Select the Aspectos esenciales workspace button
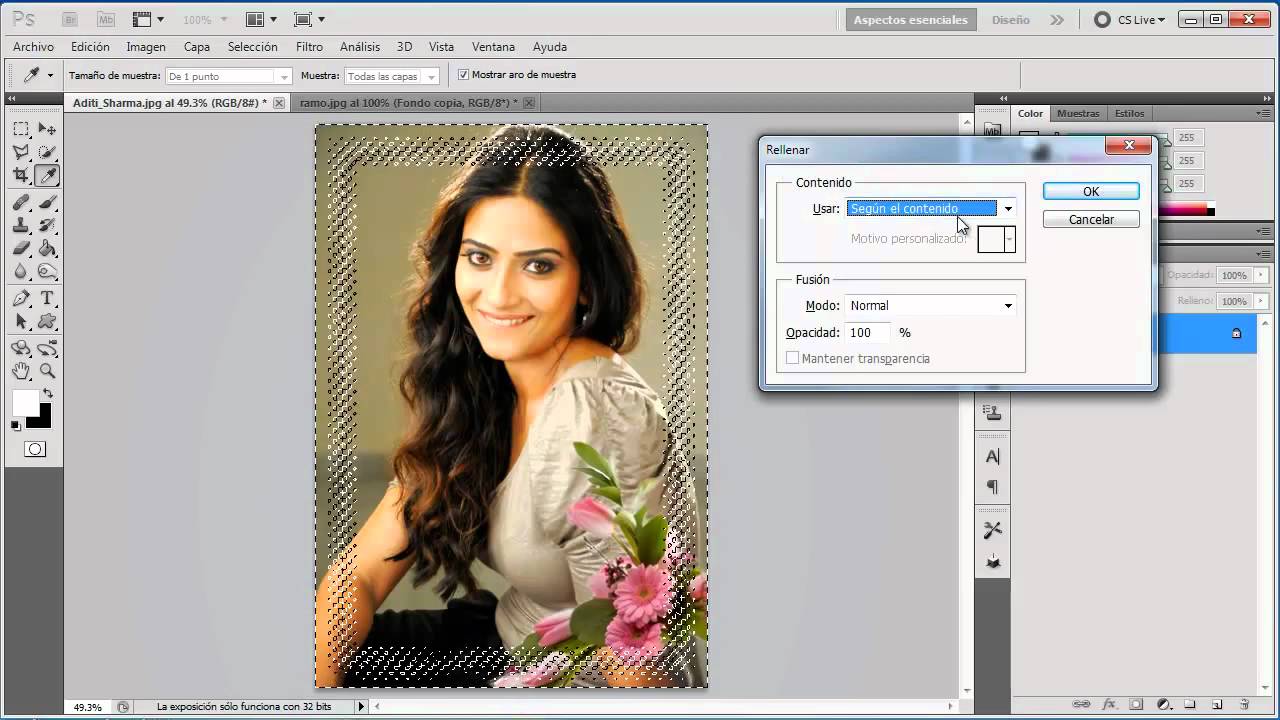 (x=910, y=20)
